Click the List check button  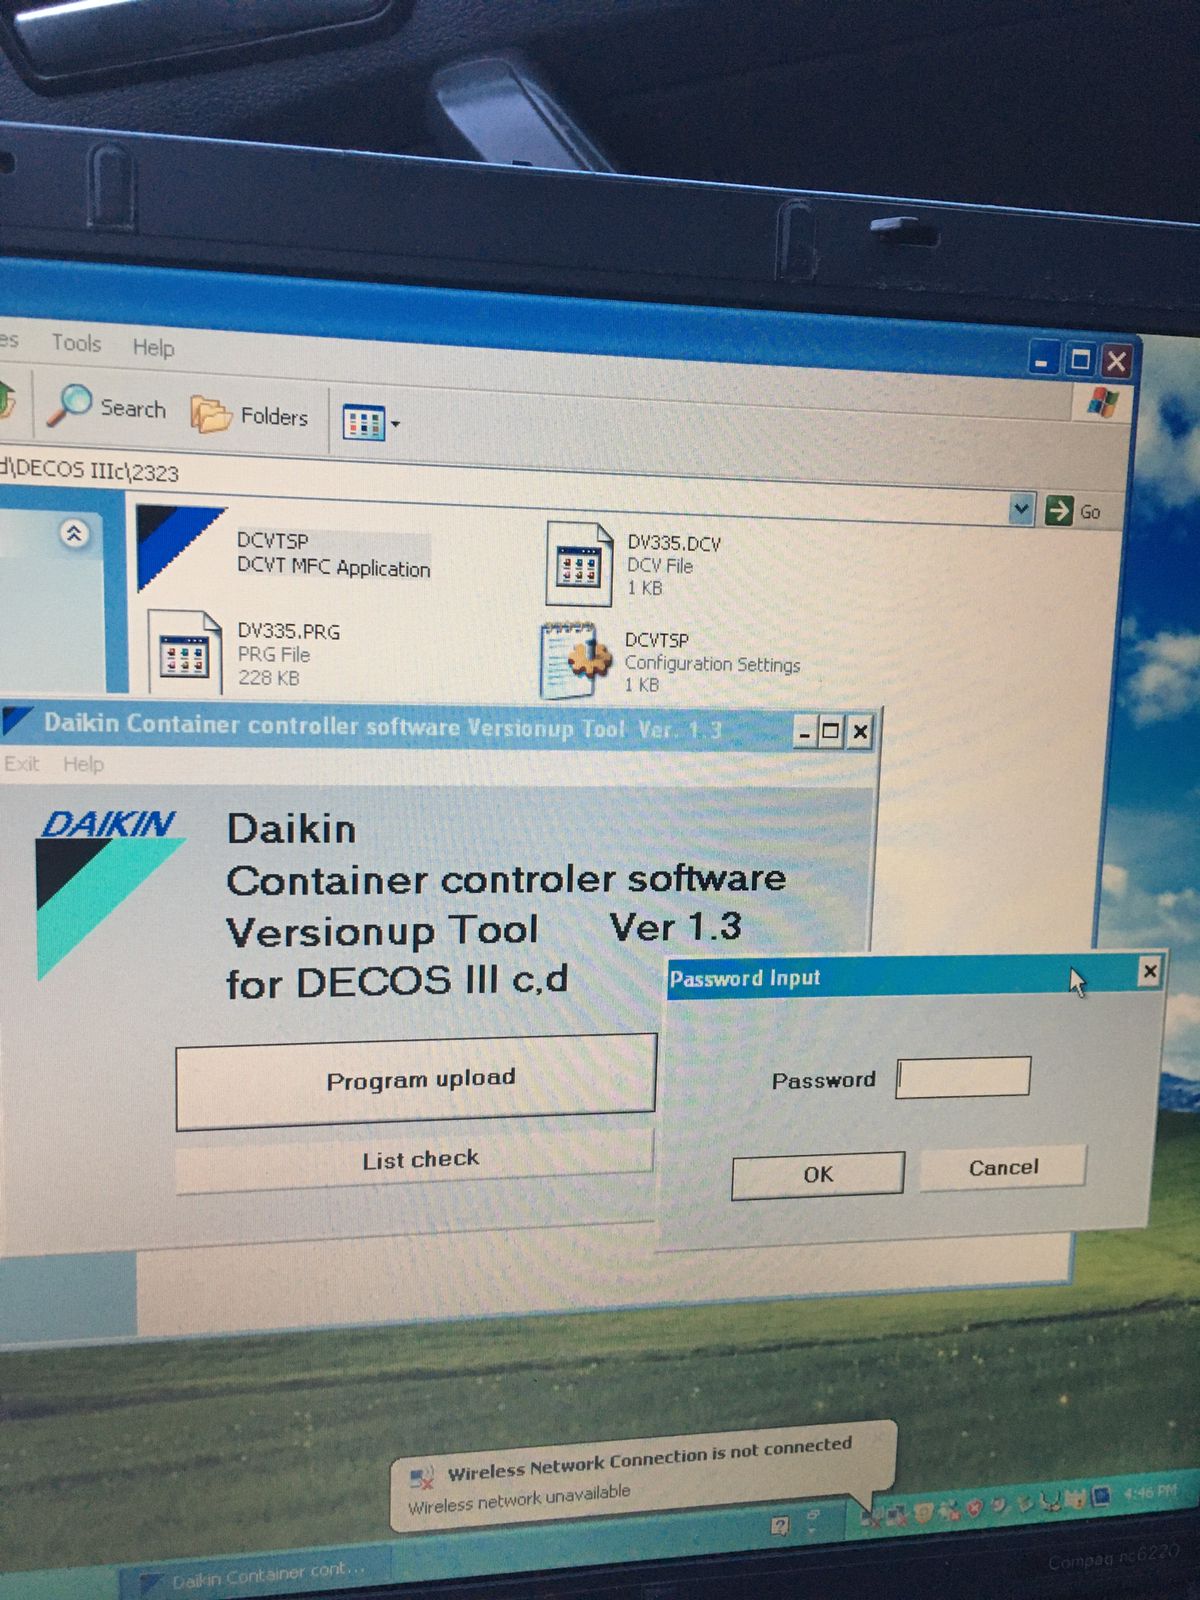[416, 1160]
